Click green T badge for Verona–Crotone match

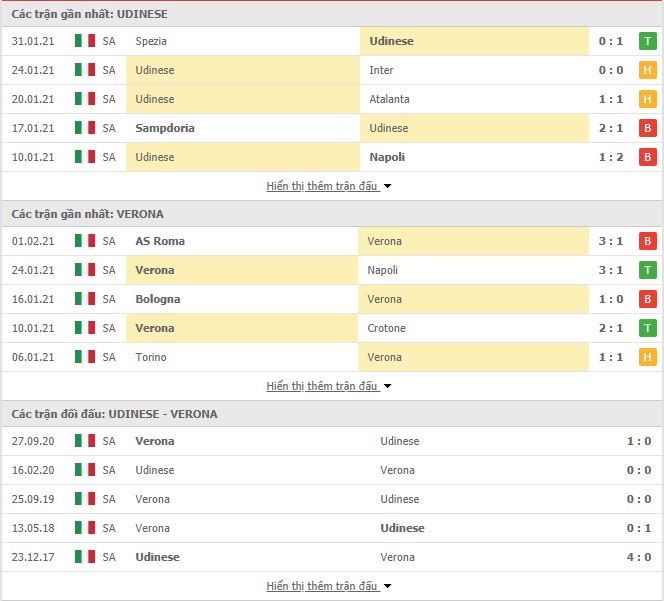point(647,328)
